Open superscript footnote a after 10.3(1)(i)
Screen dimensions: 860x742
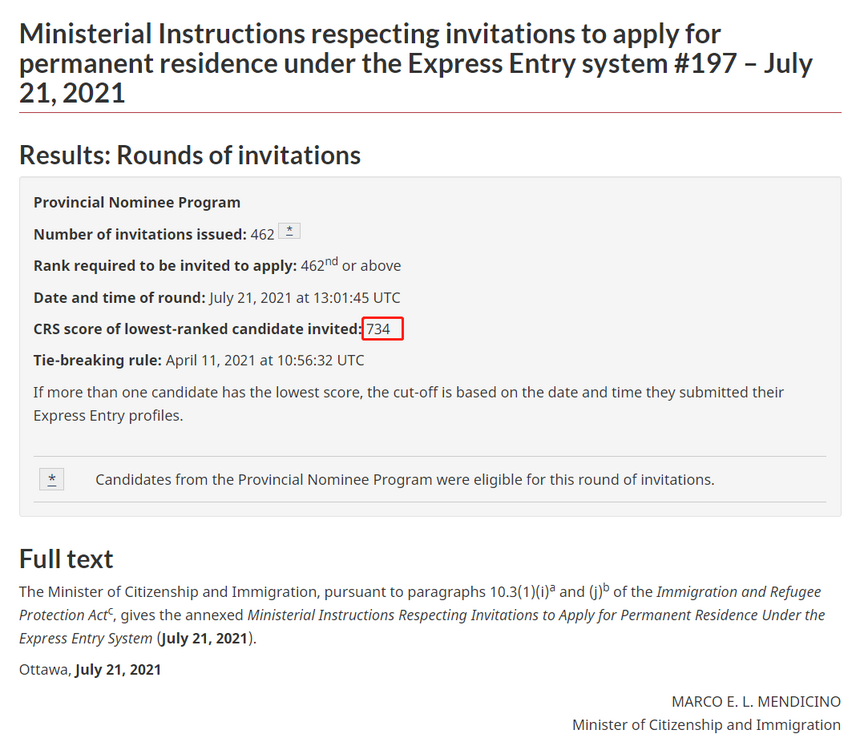pyautogui.click(x=552, y=588)
